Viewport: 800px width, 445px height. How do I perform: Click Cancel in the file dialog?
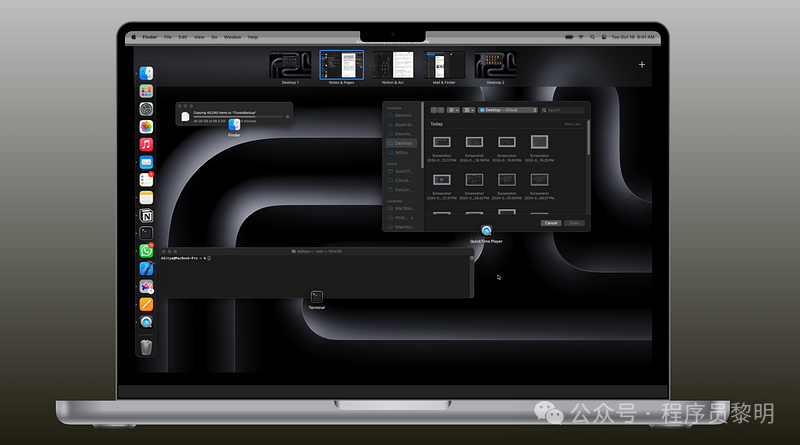[551, 223]
